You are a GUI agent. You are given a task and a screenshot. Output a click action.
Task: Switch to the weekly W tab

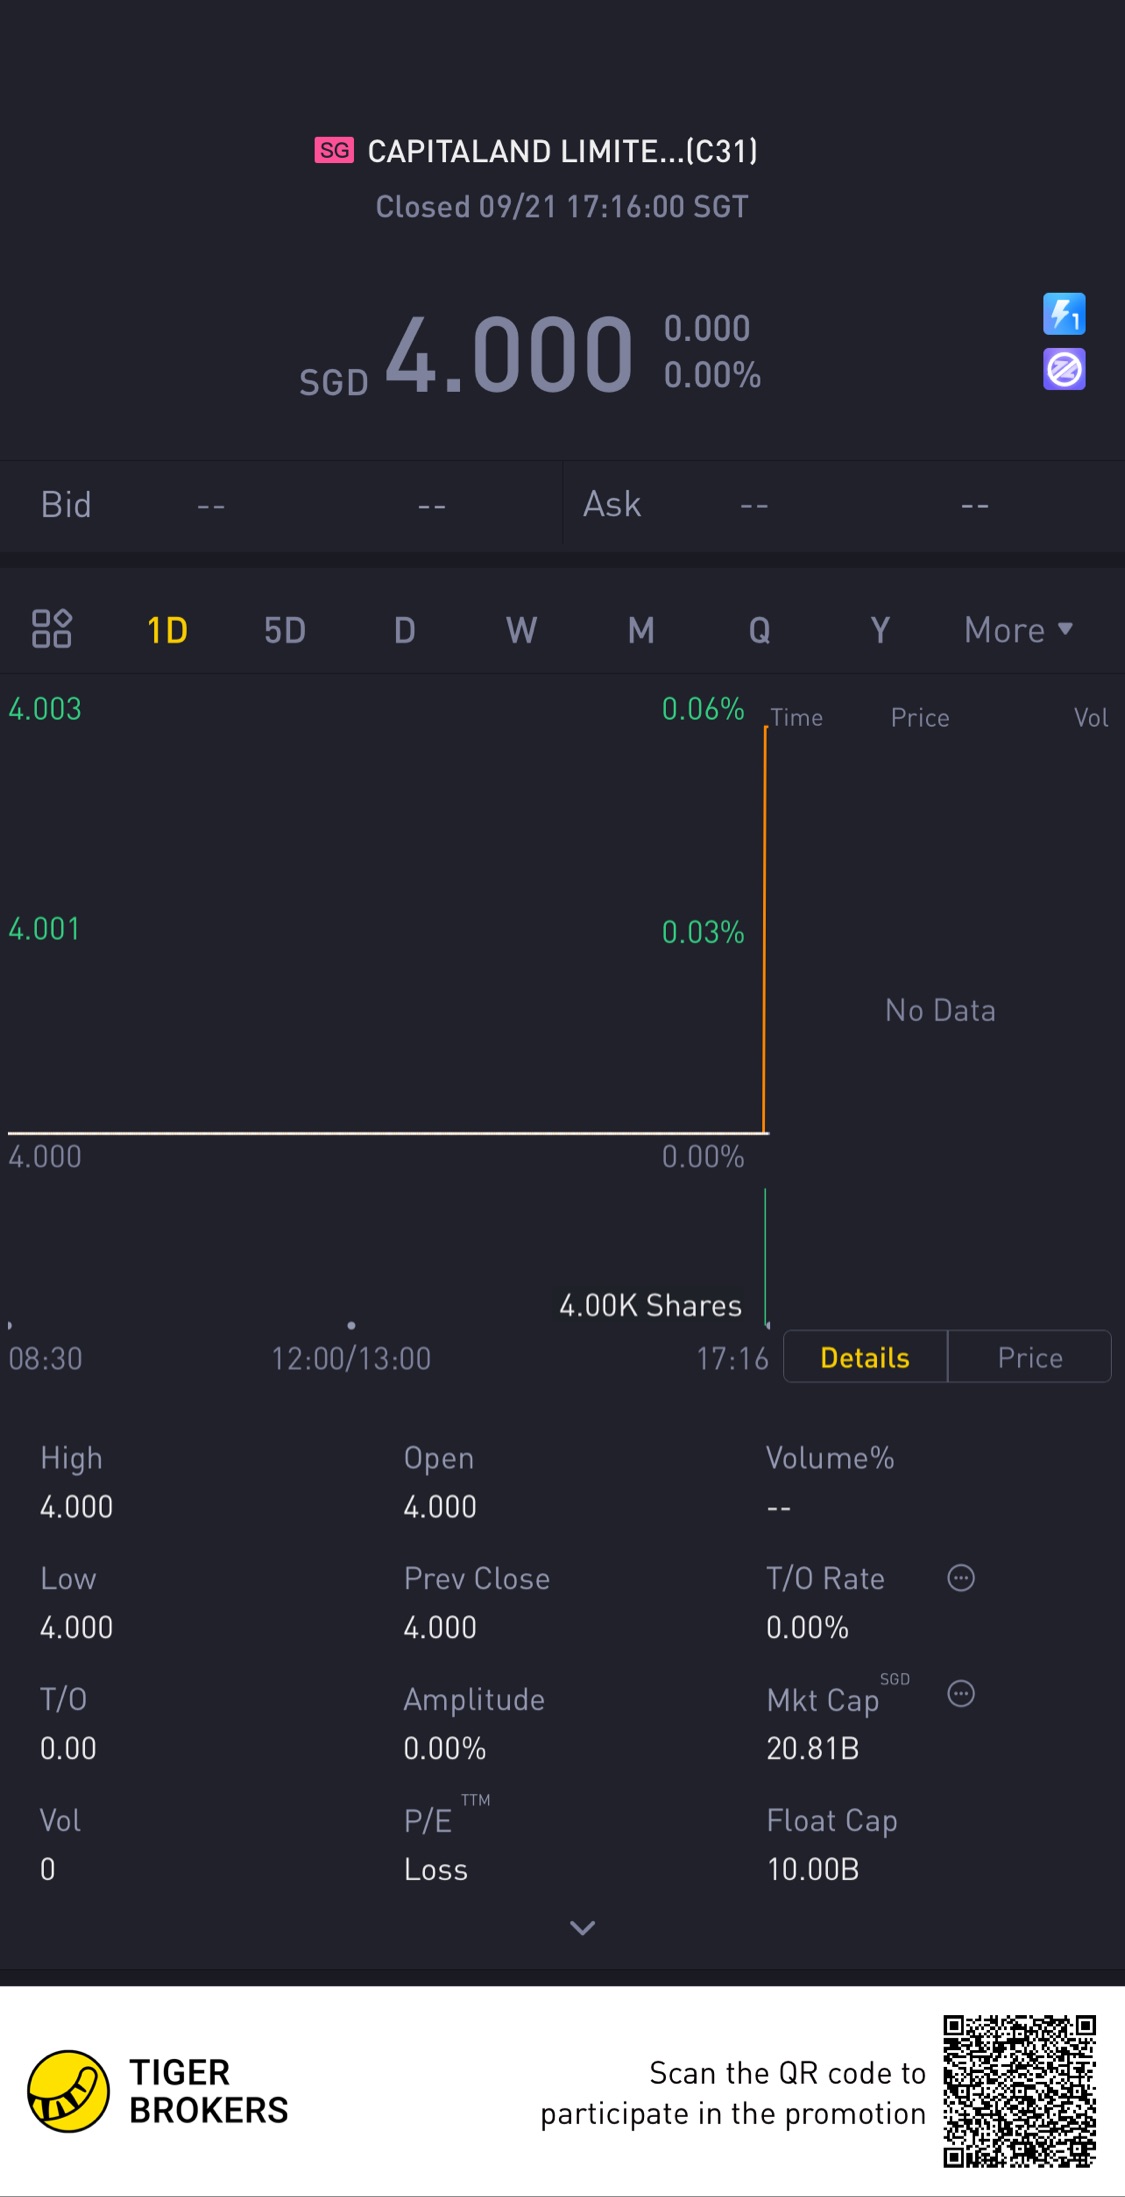(x=521, y=630)
